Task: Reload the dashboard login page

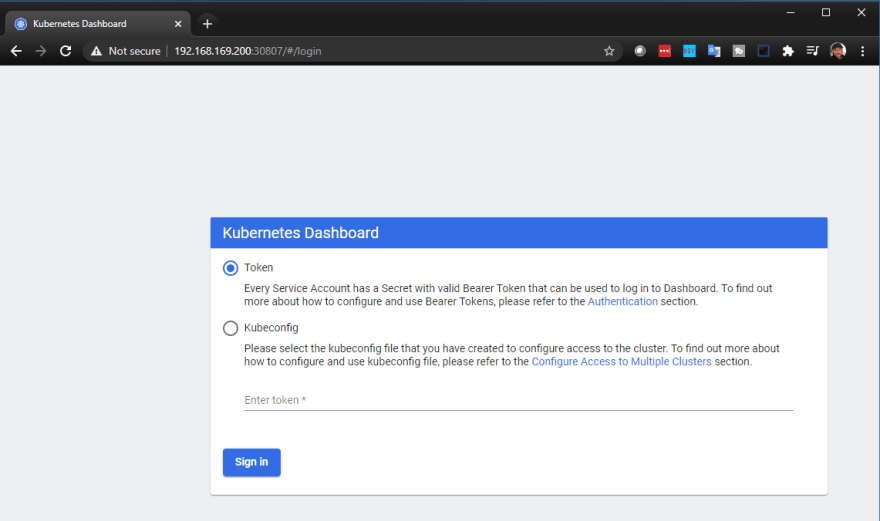Action: [x=66, y=51]
